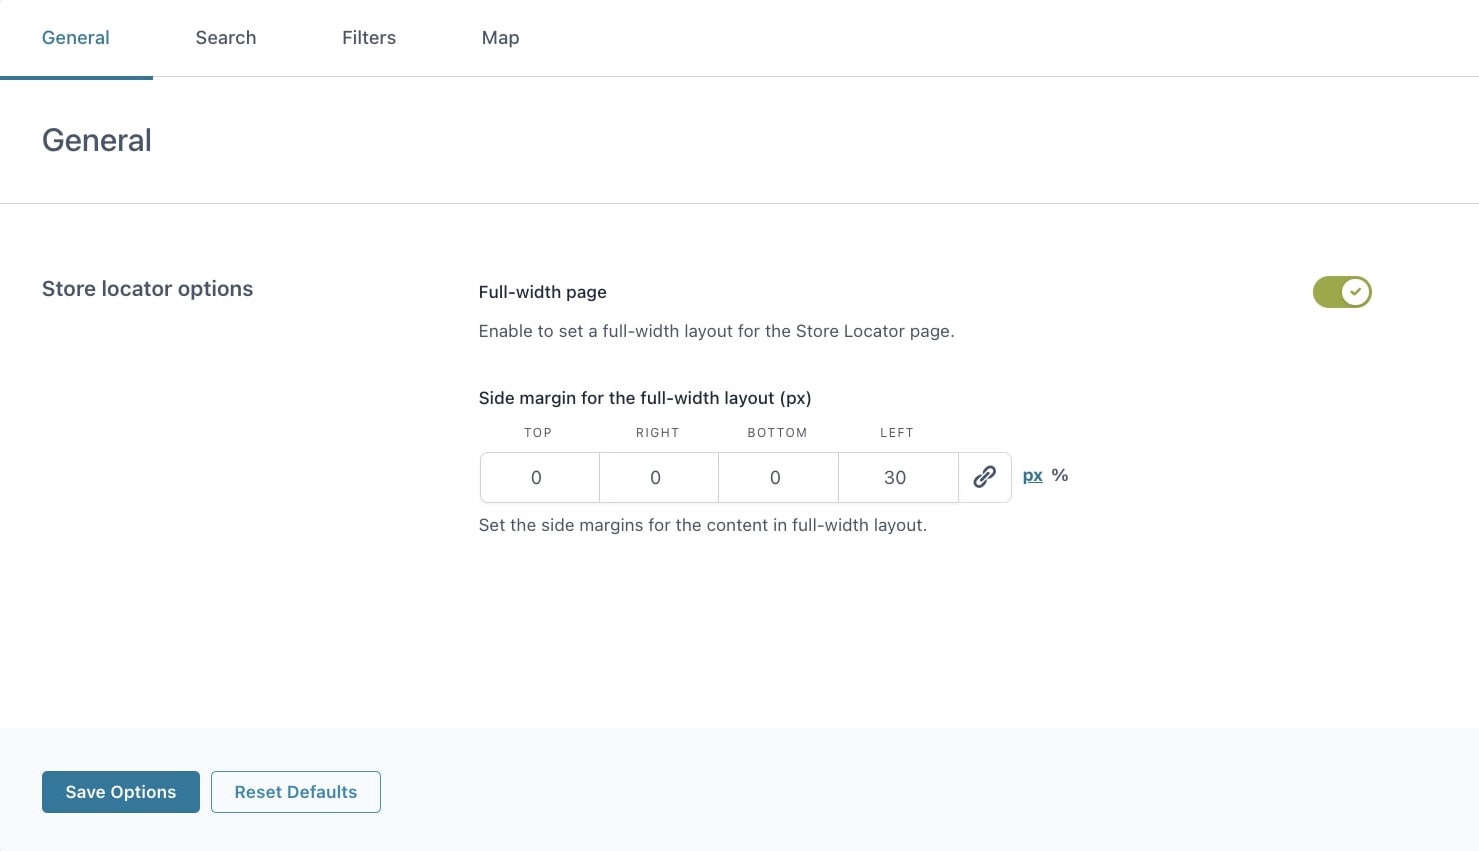Screen dimensions: 1479x851
Task: Focus the Top margin input field
Action: point(539,478)
